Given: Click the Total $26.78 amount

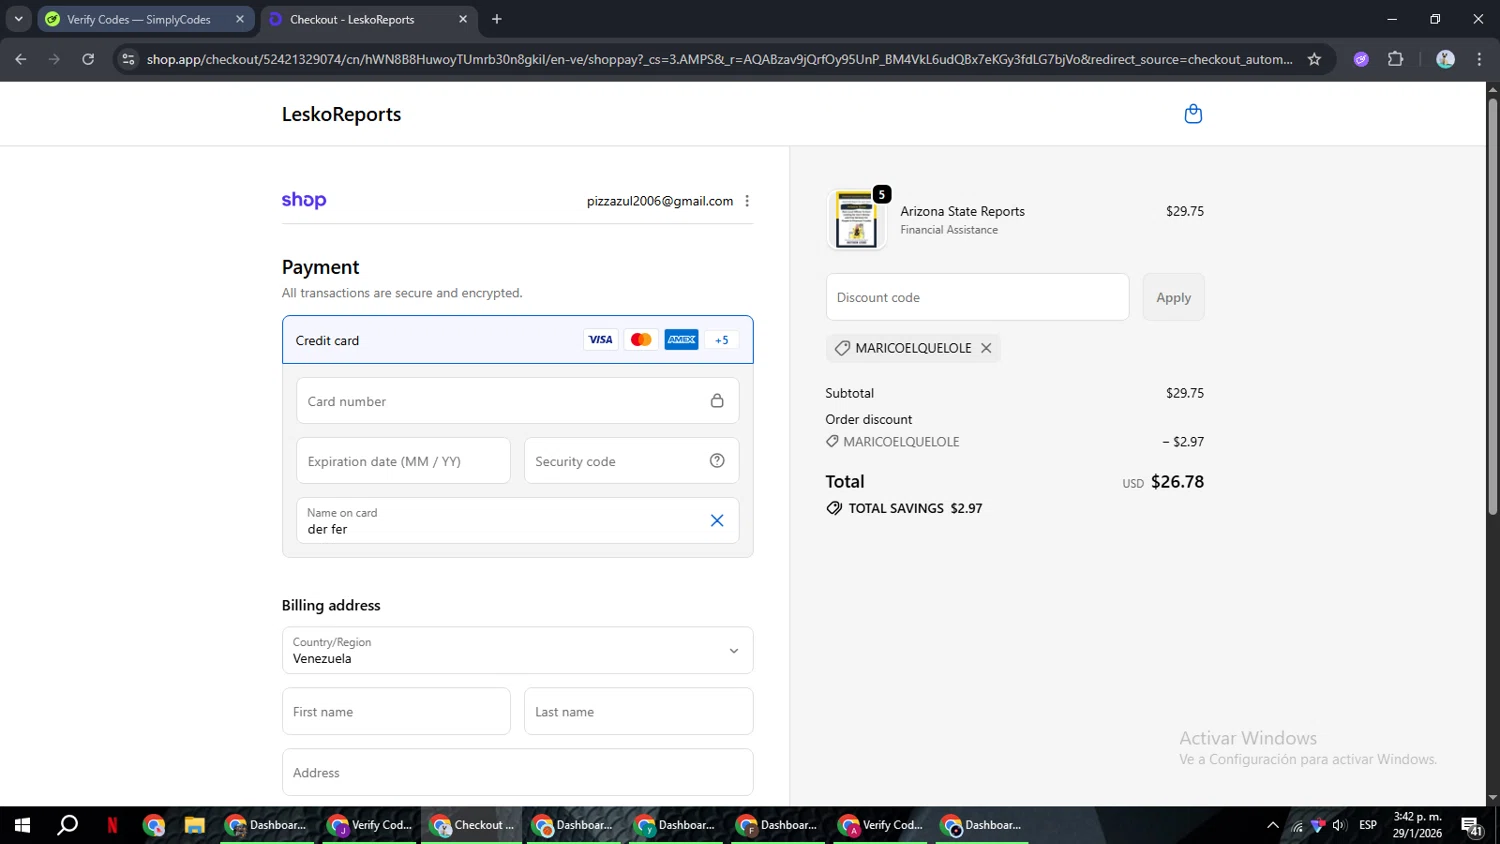Looking at the screenshot, I should (x=1177, y=482).
